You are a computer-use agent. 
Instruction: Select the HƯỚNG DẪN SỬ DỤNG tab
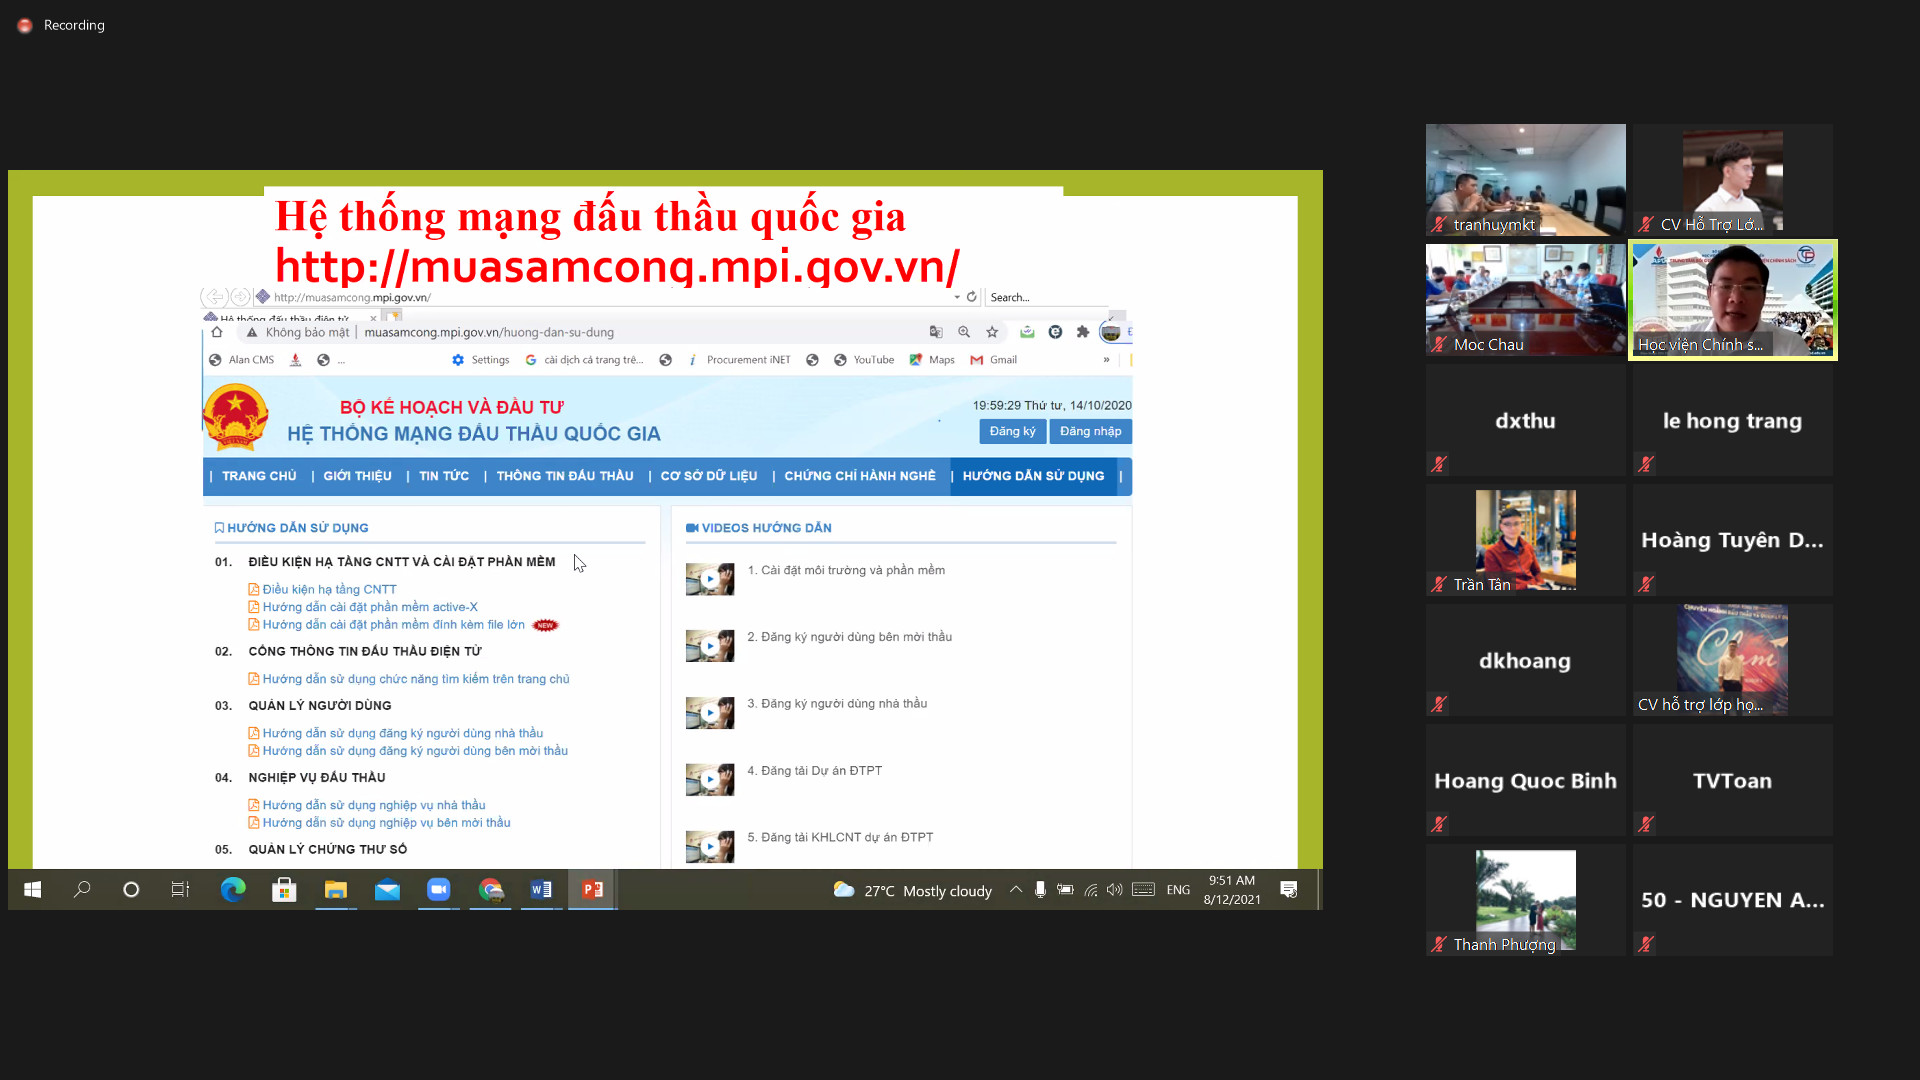1033,476
